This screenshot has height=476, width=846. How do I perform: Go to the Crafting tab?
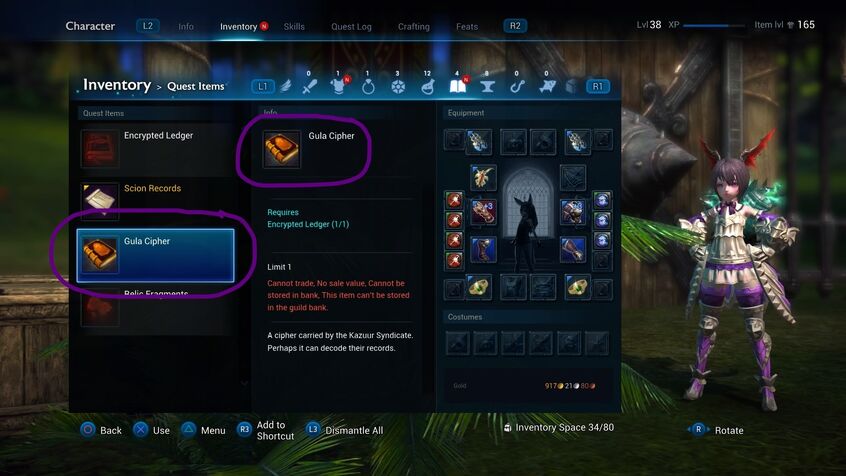[x=414, y=26]
